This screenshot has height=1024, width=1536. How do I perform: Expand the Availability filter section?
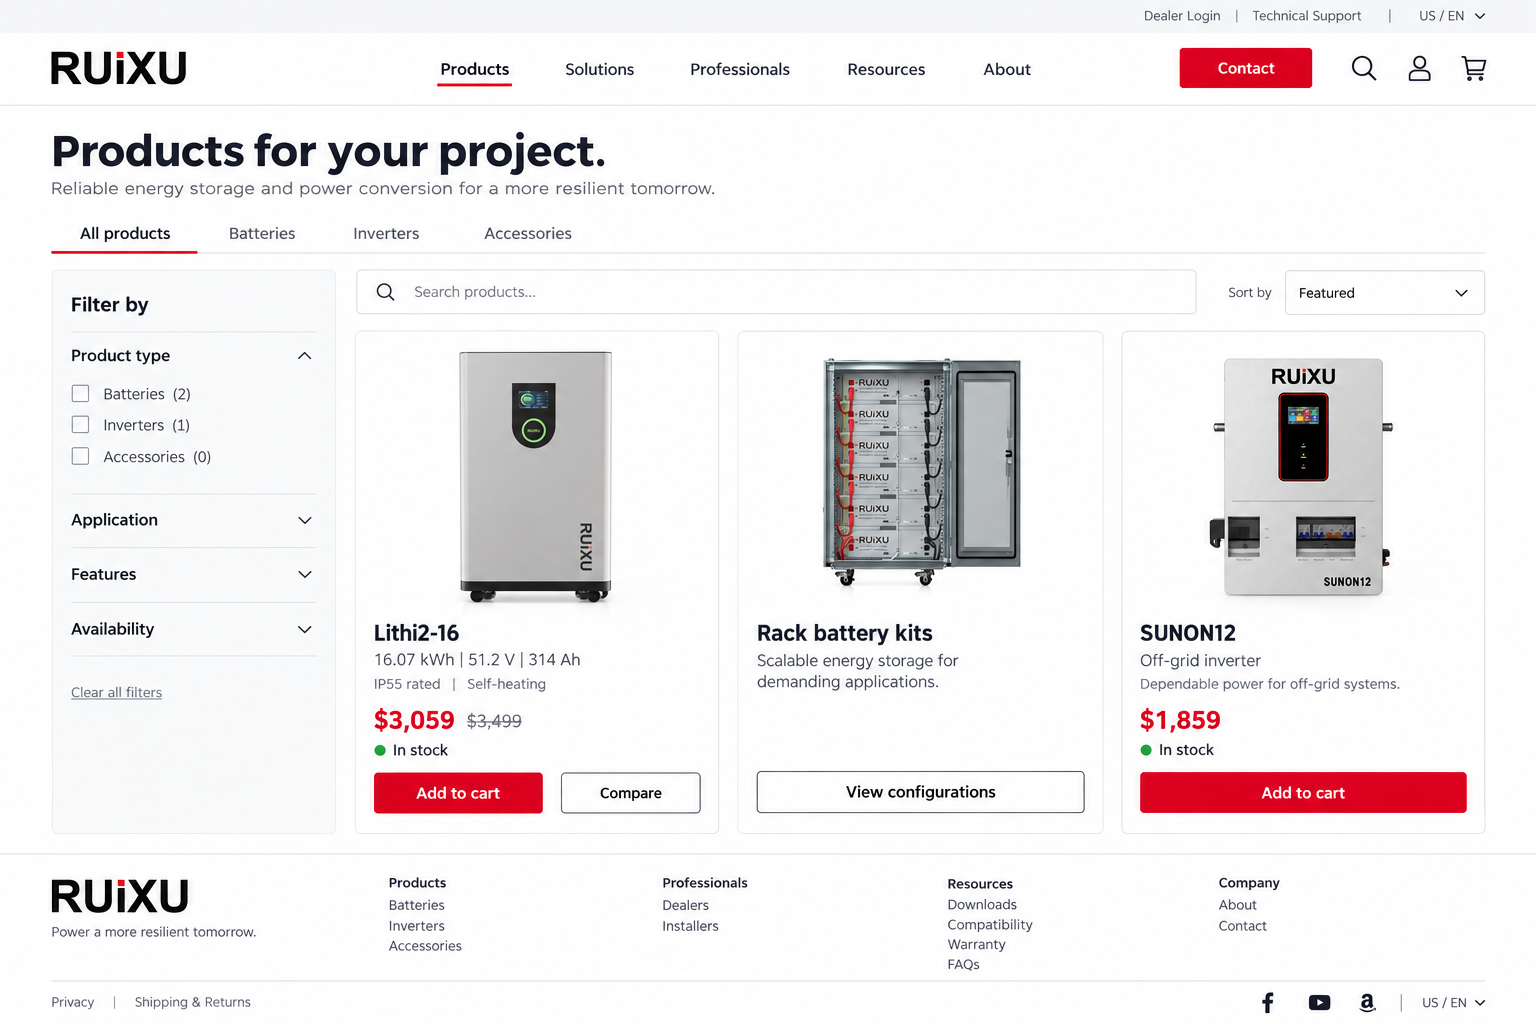click(x=305, y=629)
